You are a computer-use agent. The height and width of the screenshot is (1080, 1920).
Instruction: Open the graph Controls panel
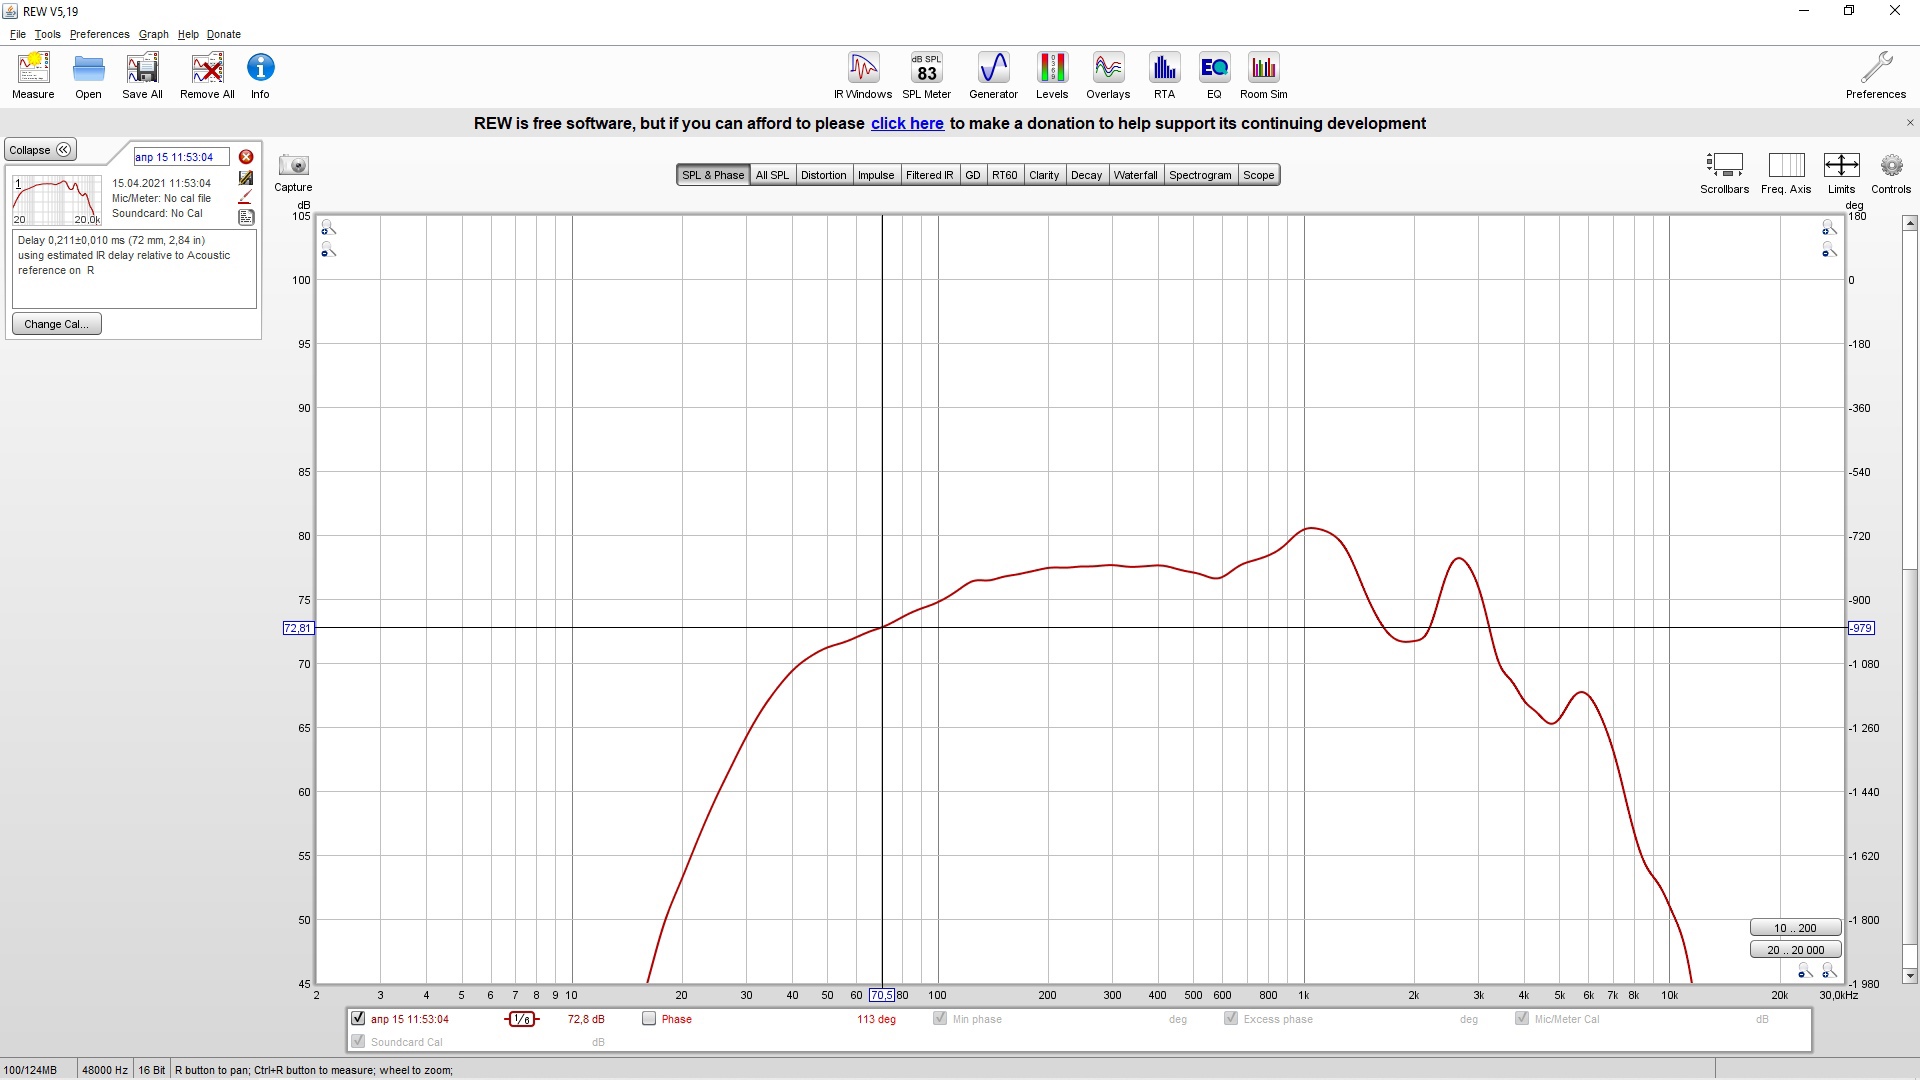click(x=1891, y=171)
